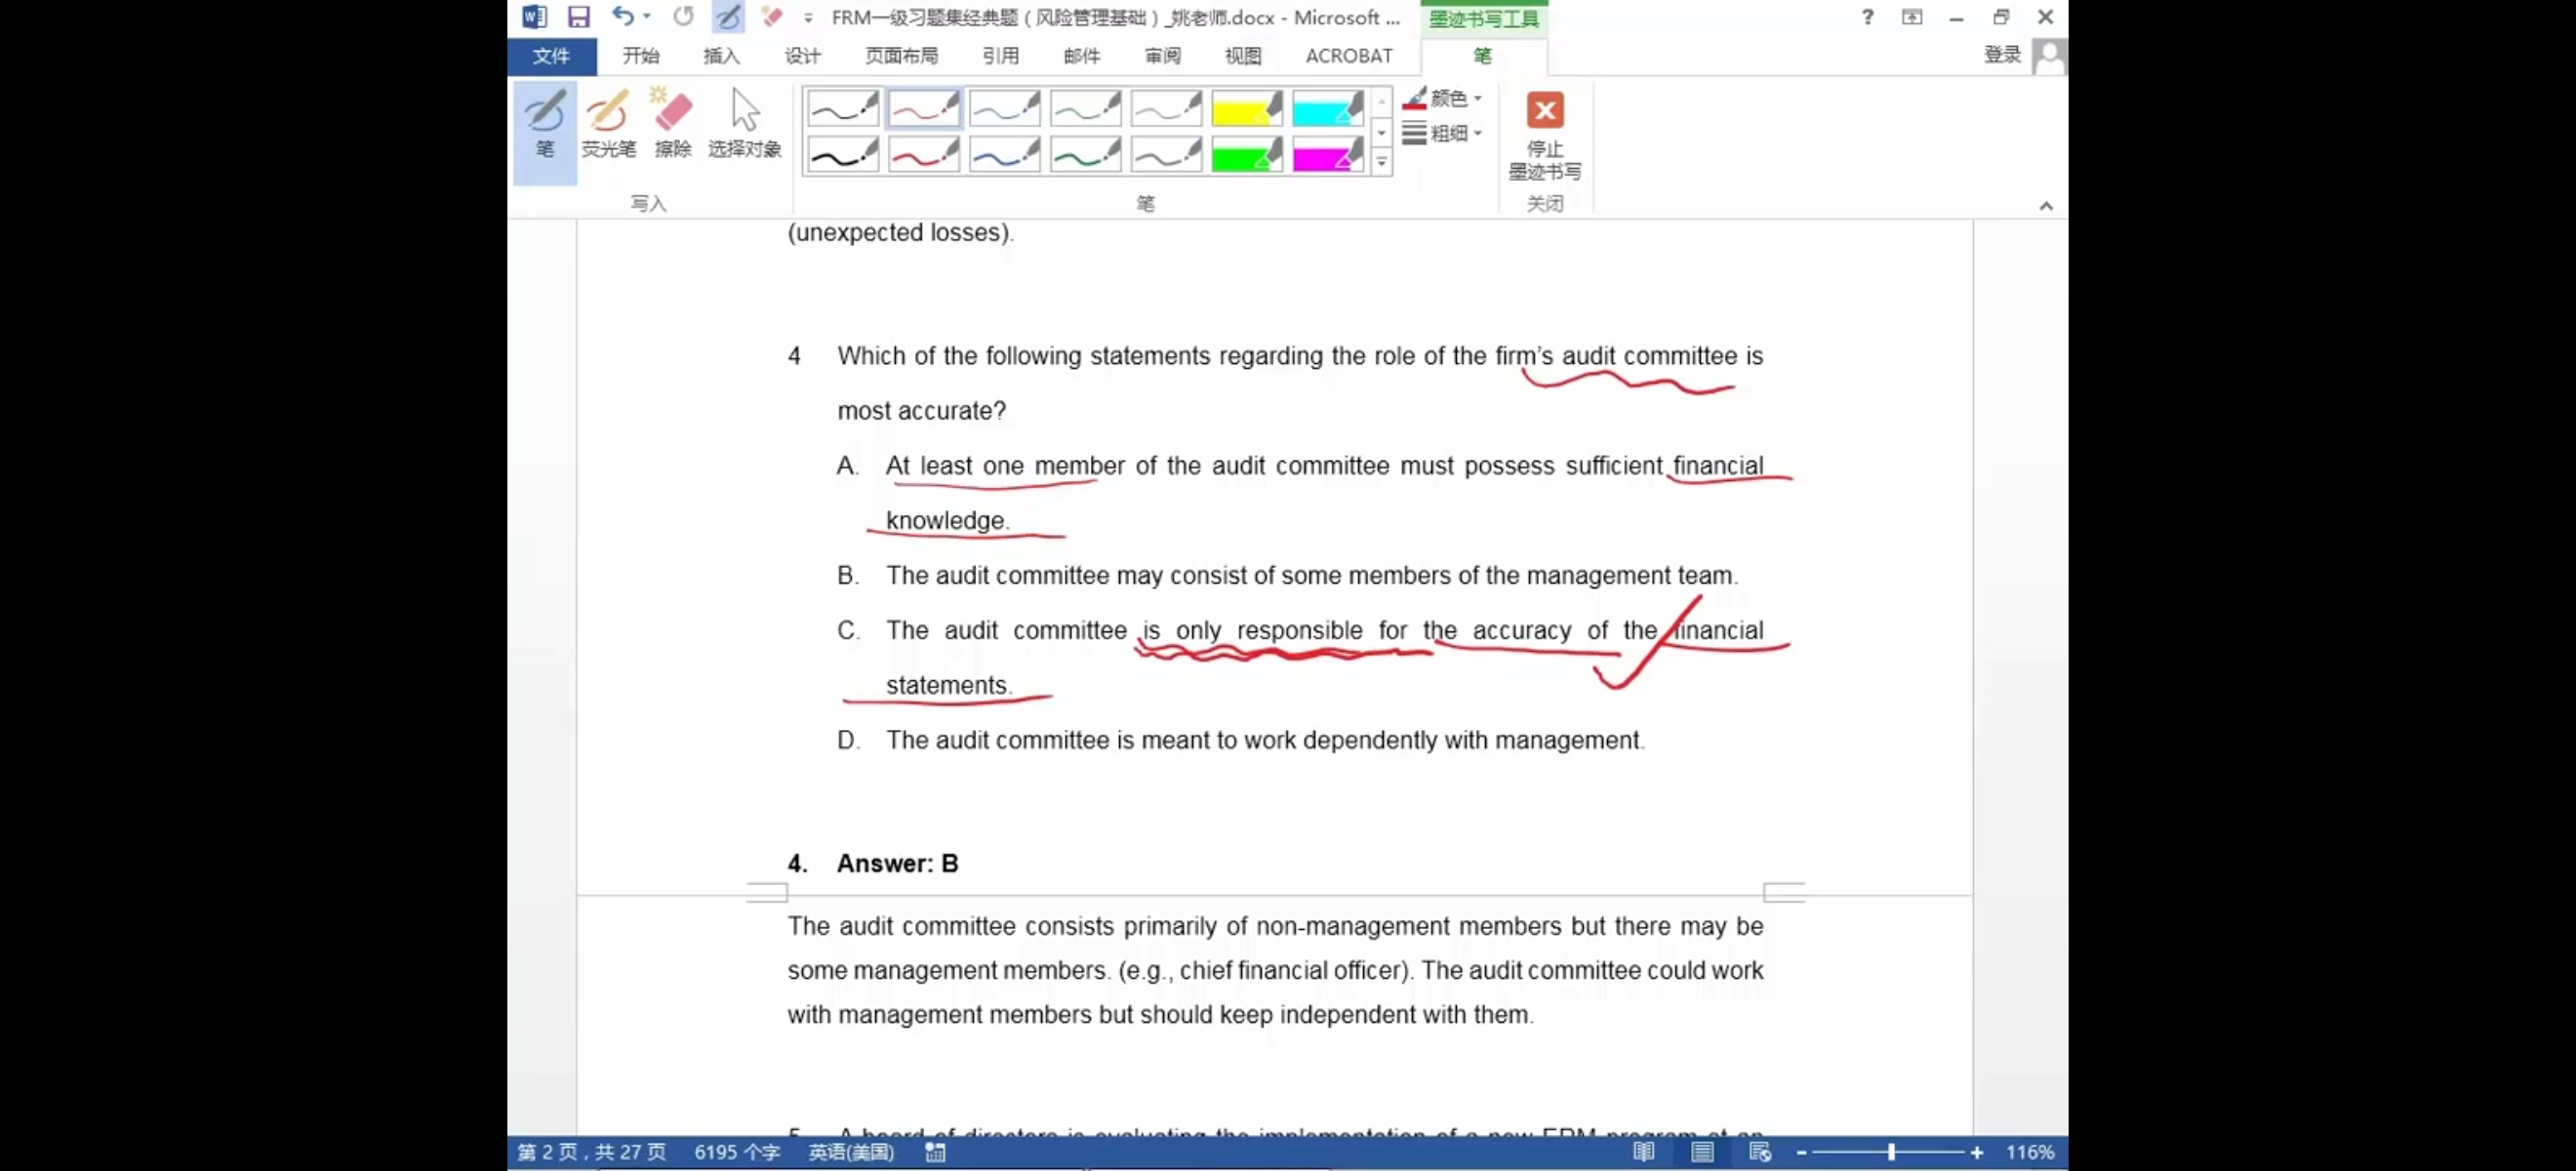Click the zoom slider handle in the status bar
This screenshot has height=1171, width=2576.
coord(1891,1152)
